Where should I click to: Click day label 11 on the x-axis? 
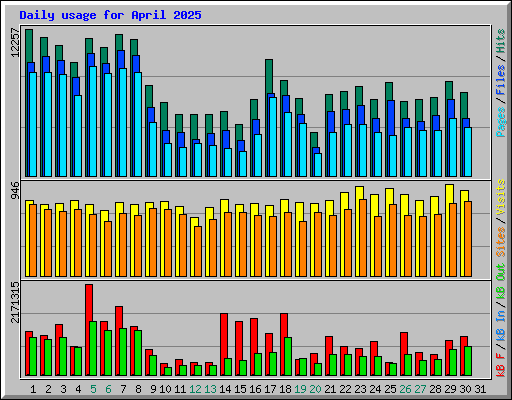coord(180,389)
